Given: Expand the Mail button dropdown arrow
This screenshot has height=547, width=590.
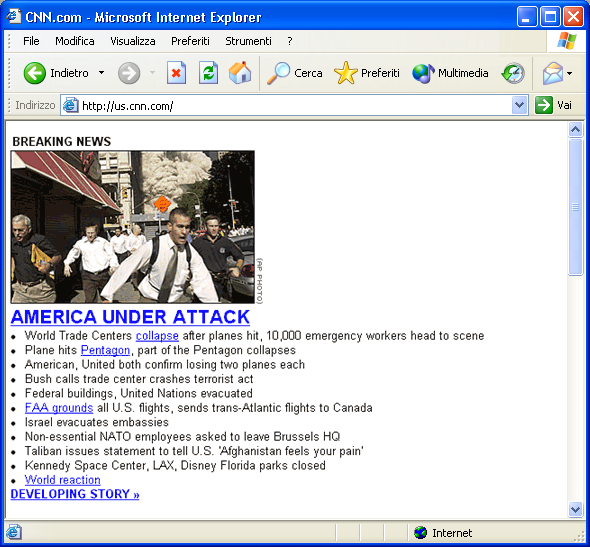Looking at the screenshot, I should (x=570, y=73).
